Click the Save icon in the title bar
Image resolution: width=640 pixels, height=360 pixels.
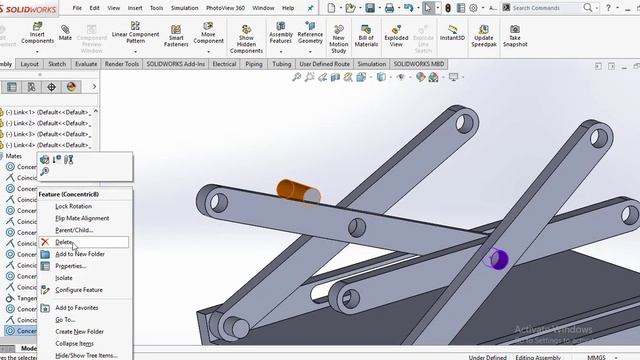coord(370,8)
